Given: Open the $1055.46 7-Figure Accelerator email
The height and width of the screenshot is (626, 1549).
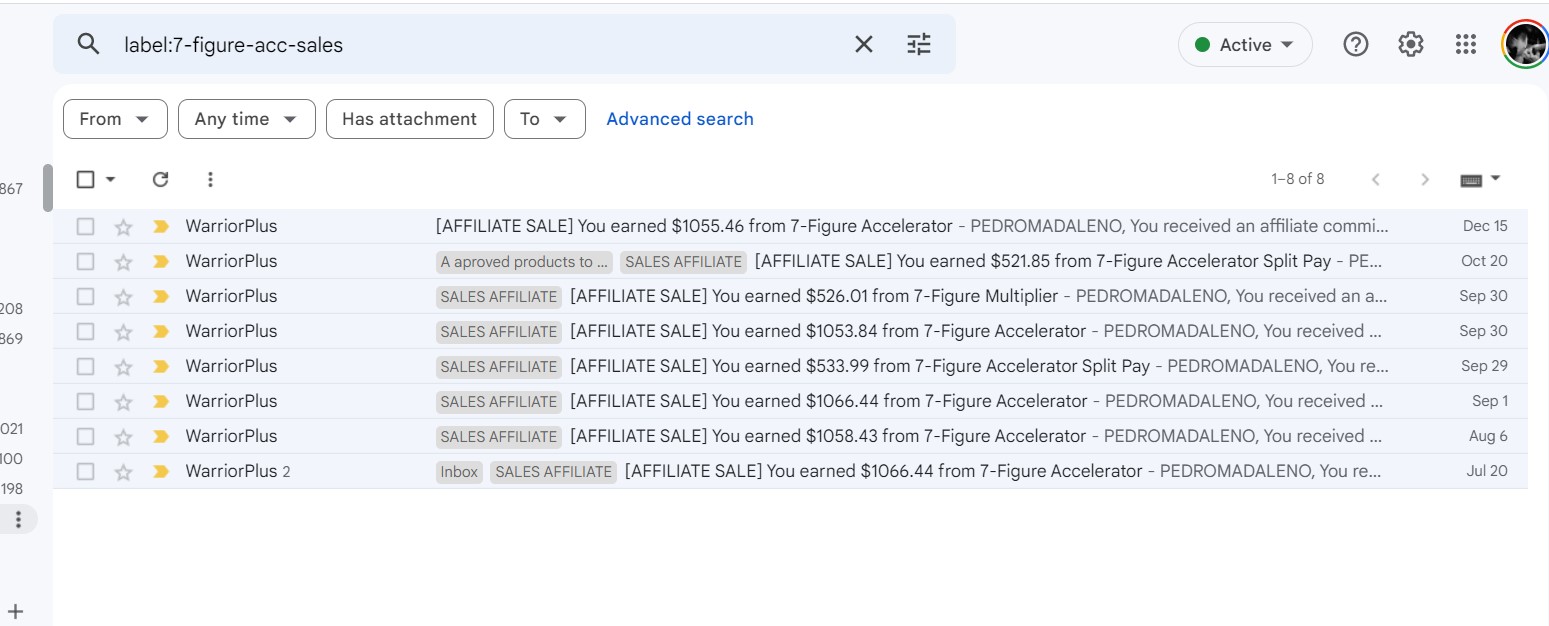Looking at the screenshot, I should click(x=790, y=226).
